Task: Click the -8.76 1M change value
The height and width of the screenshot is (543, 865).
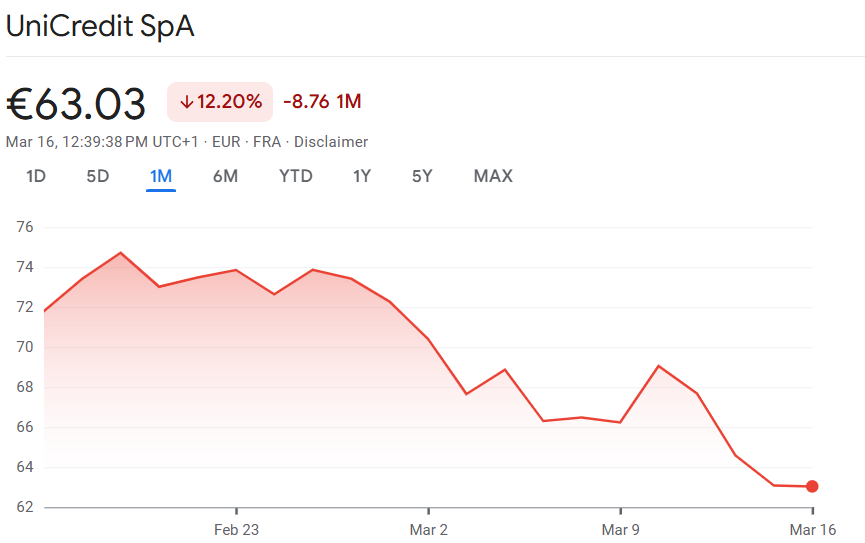Action: [x=322, y=101]
